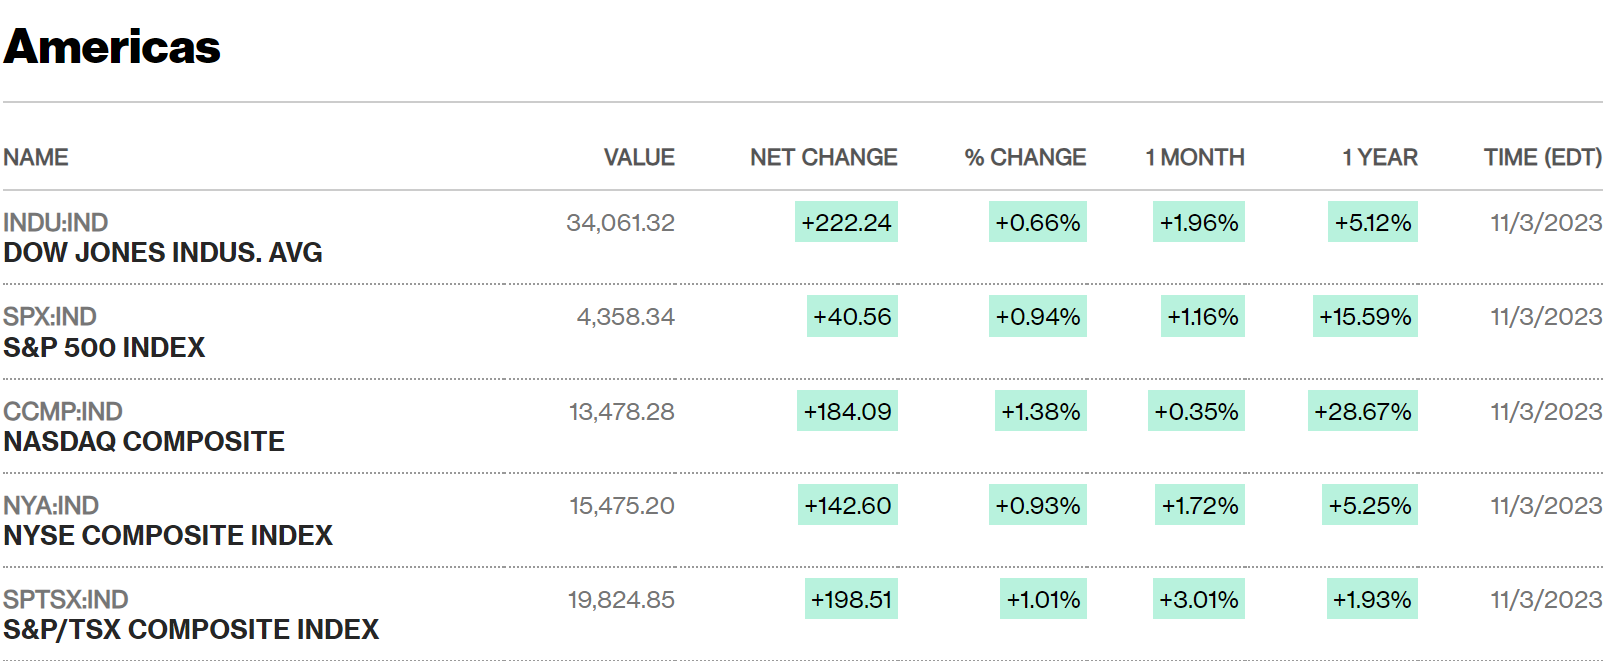Click the NET CHANGE column header
The width and height of the screenshot is (1612, 662).
tap(823, 158)
